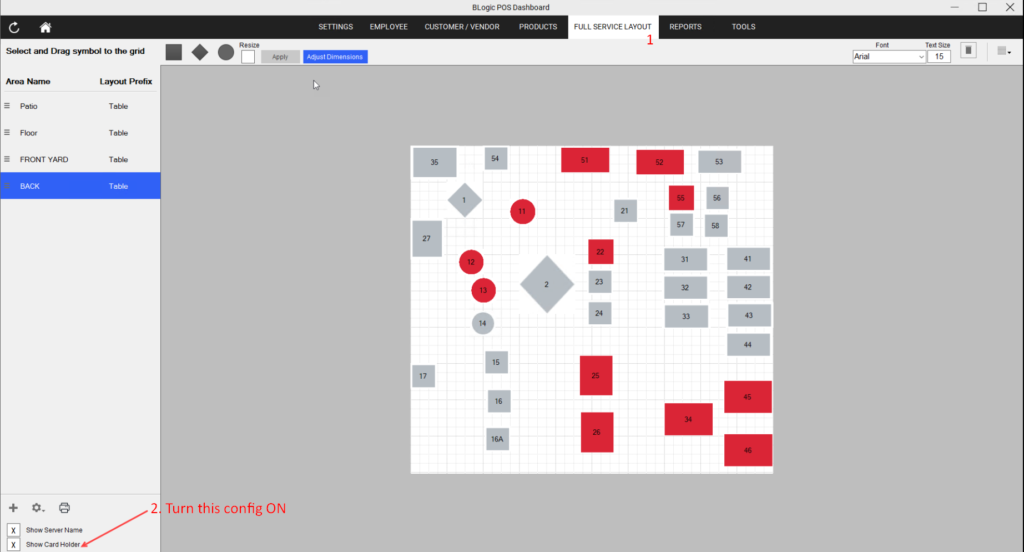Switch to the PRODUCTS tab

[x=538, y=27]
